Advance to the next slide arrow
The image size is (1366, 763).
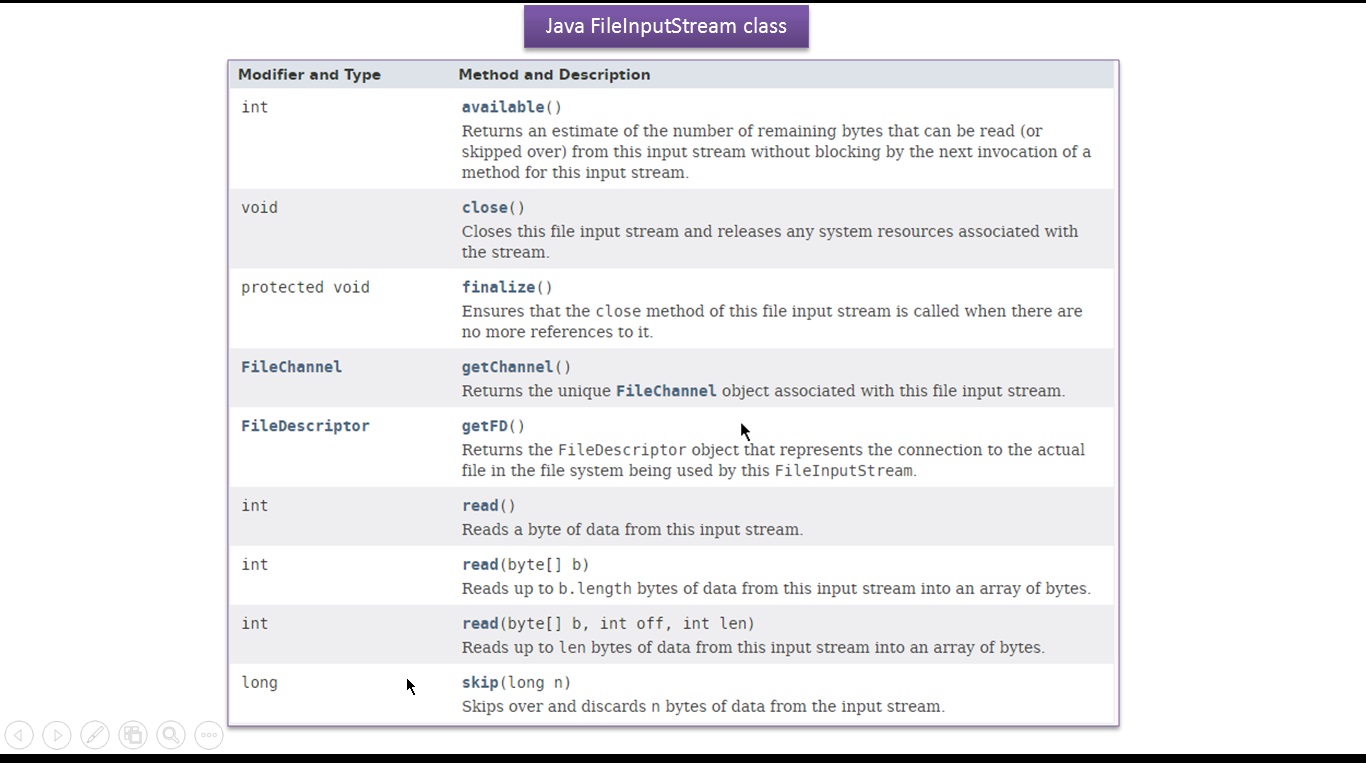click(57, 735)
